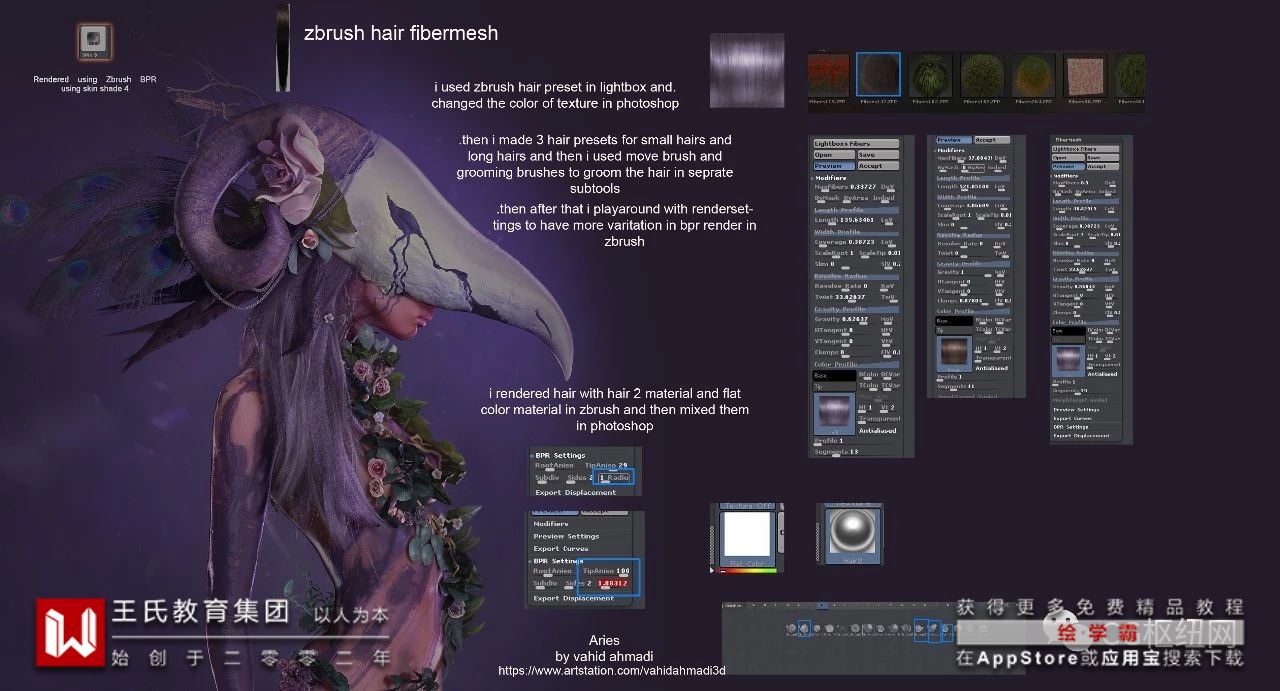Screen dimensions: 1280x691
Task: Select the blue-highlighted brown hair fiber preset
Action: [x=878, y=75]
